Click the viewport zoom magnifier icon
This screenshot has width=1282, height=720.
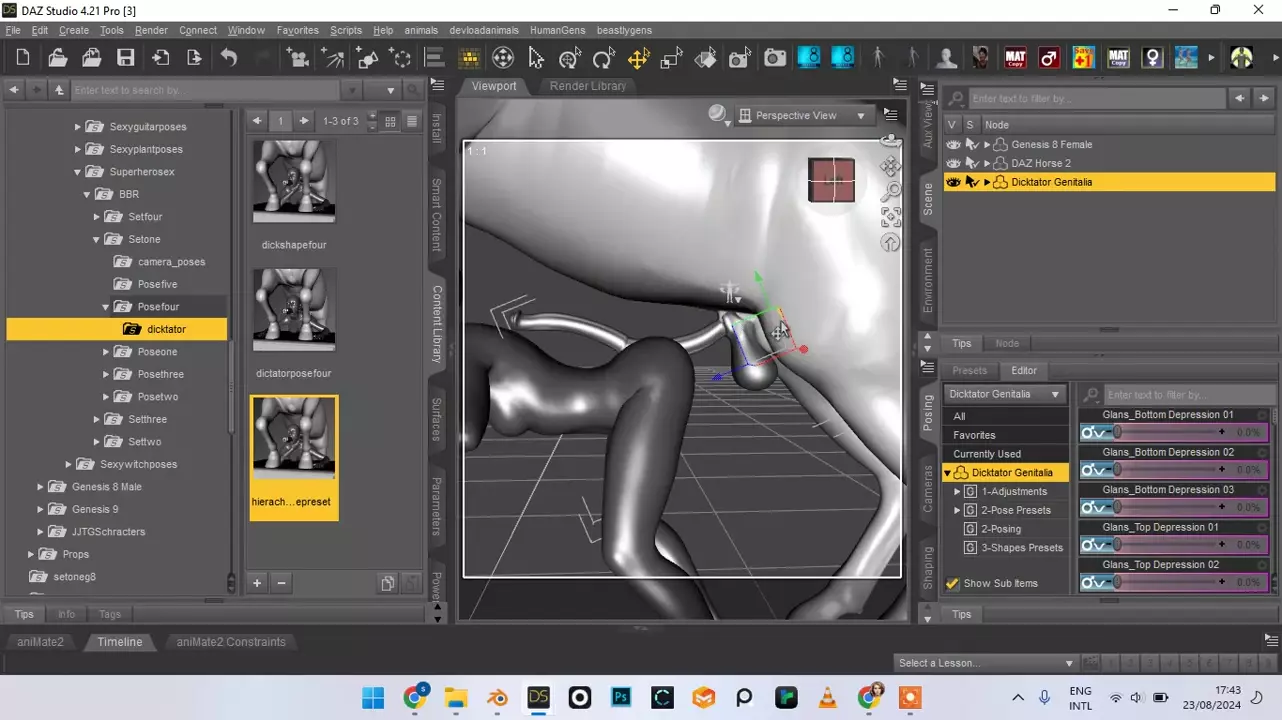(x=890, y=191)
